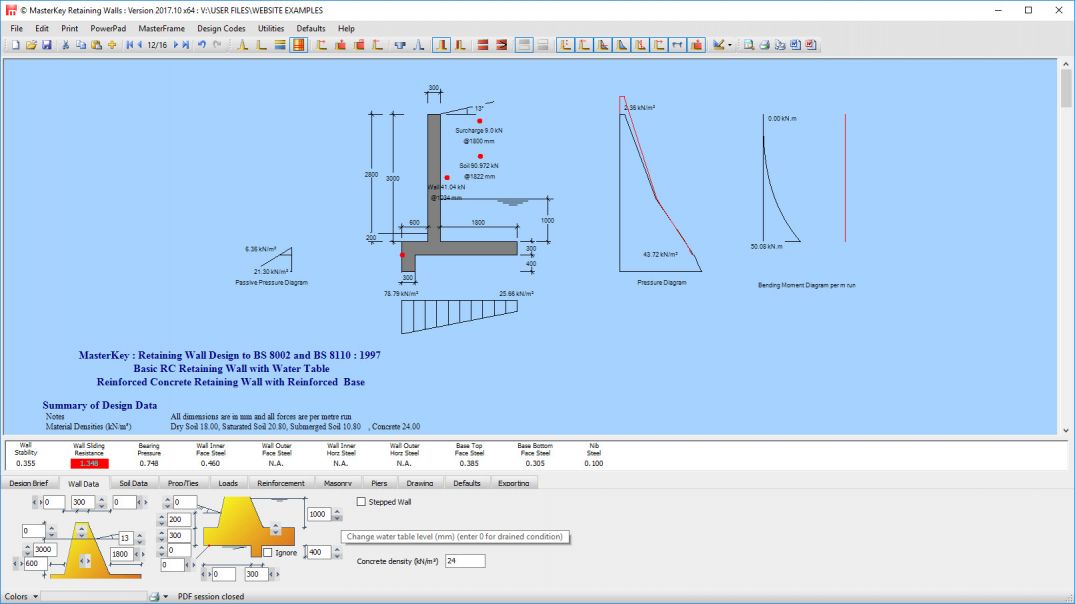Tick the Ignore checkbox

(x=268, y=553)
